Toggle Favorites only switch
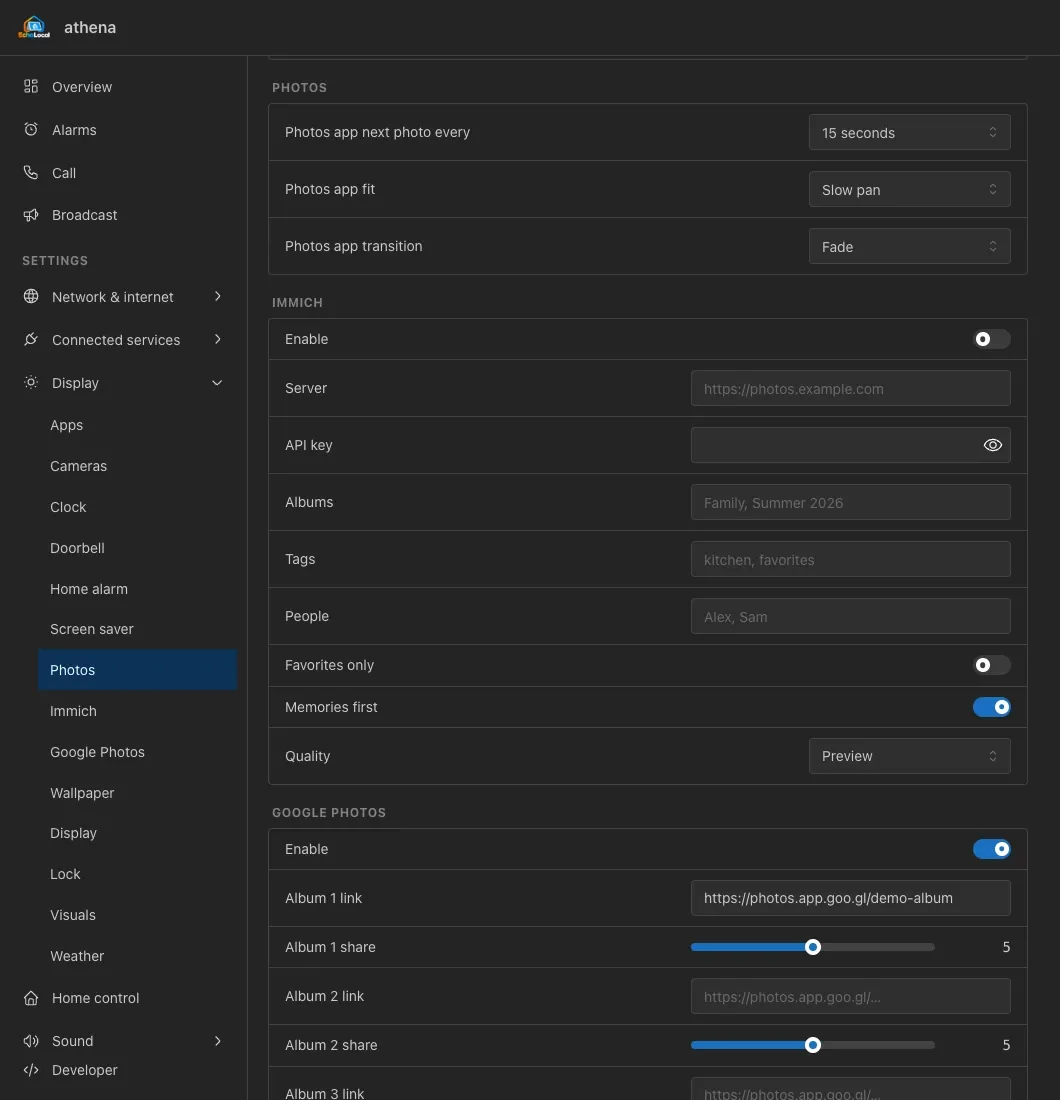The height and width of the screenshot is (1100, 1060). tap(992, 665)
